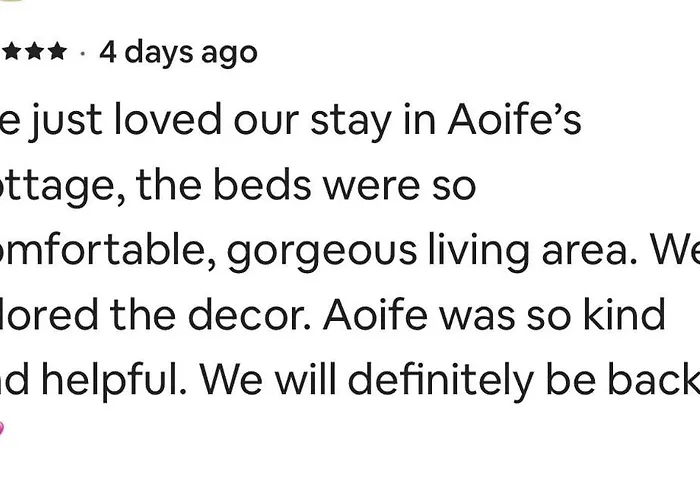Click the "4 days ago" review timestamp
This screenshot has height=500, width=700.
coord(178,51)
